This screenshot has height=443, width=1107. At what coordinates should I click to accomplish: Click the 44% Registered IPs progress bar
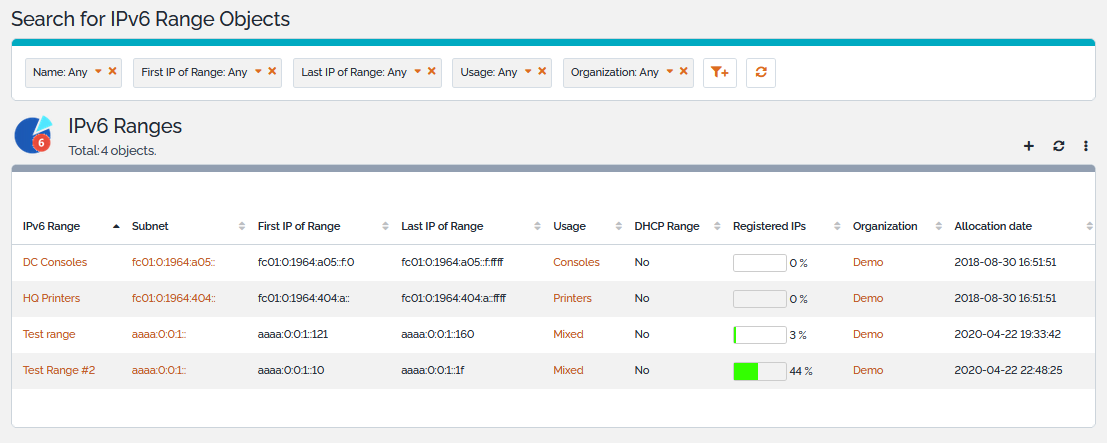(x=759, y=371)
